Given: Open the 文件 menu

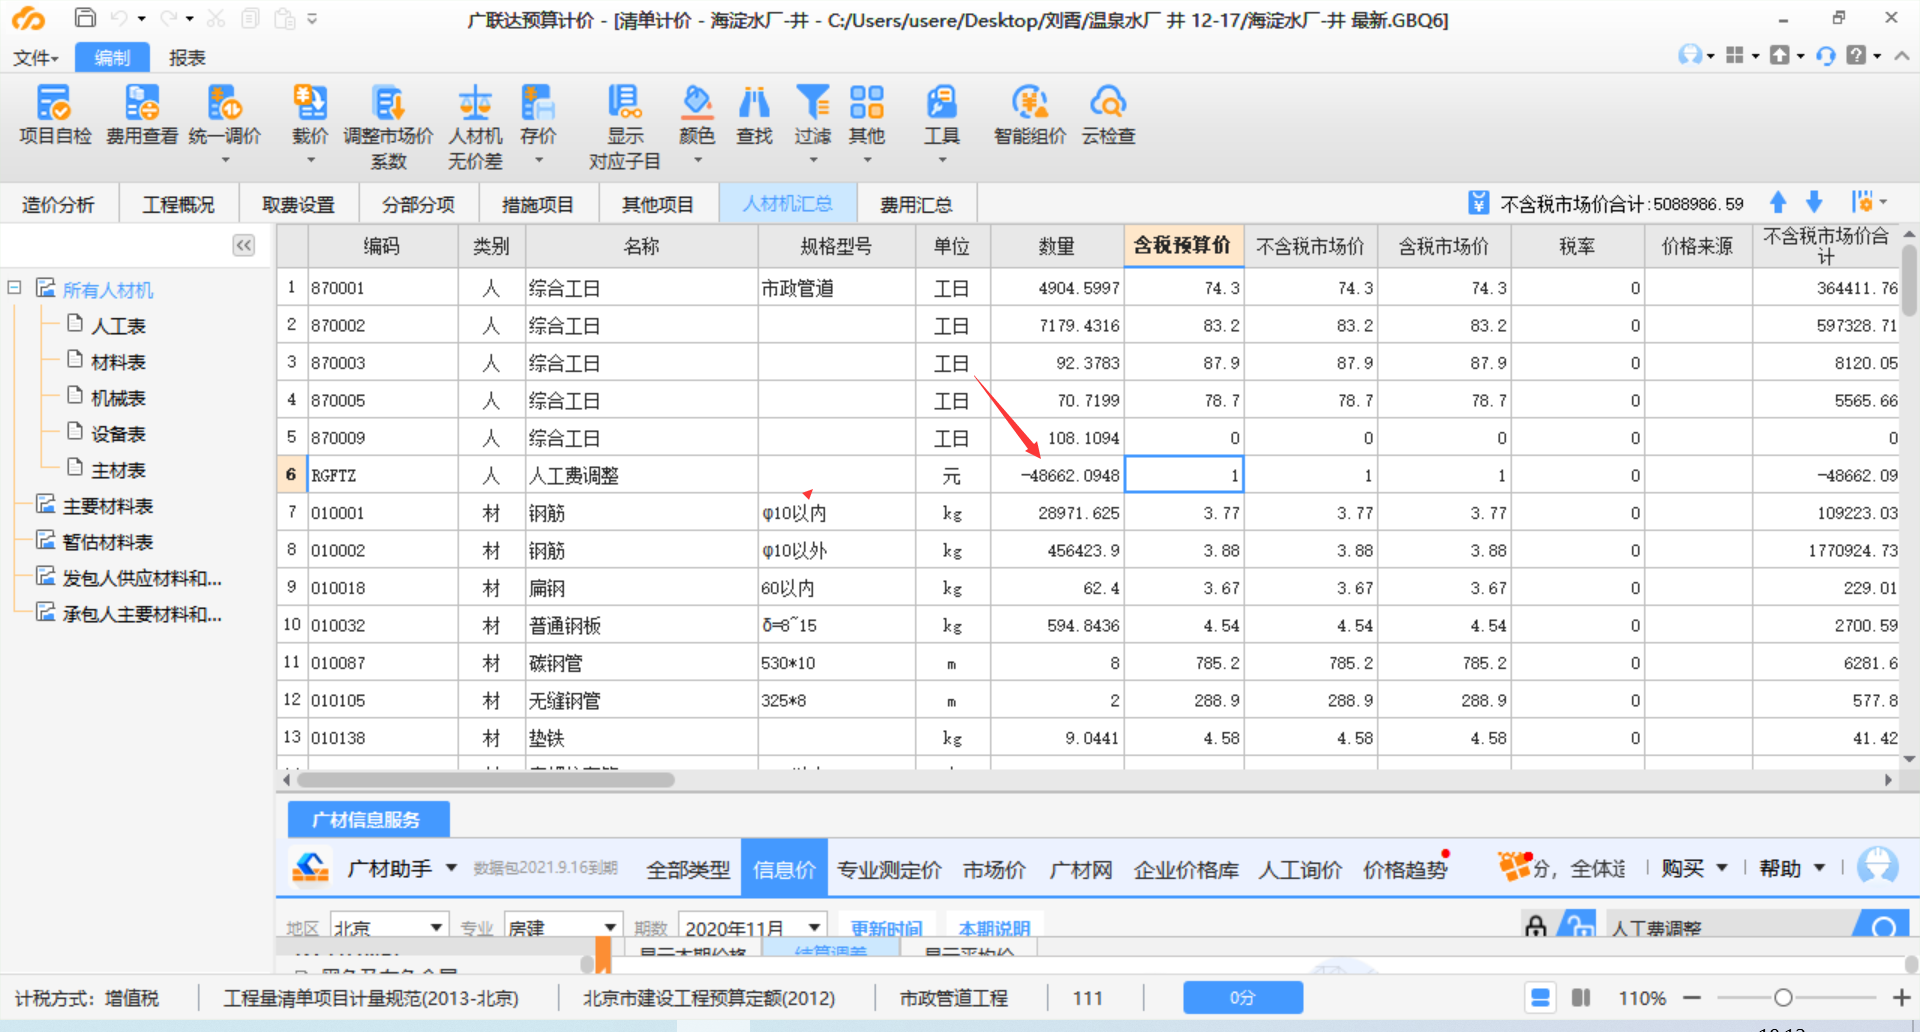Looking at the screenshot, I should tap(35, 58).
